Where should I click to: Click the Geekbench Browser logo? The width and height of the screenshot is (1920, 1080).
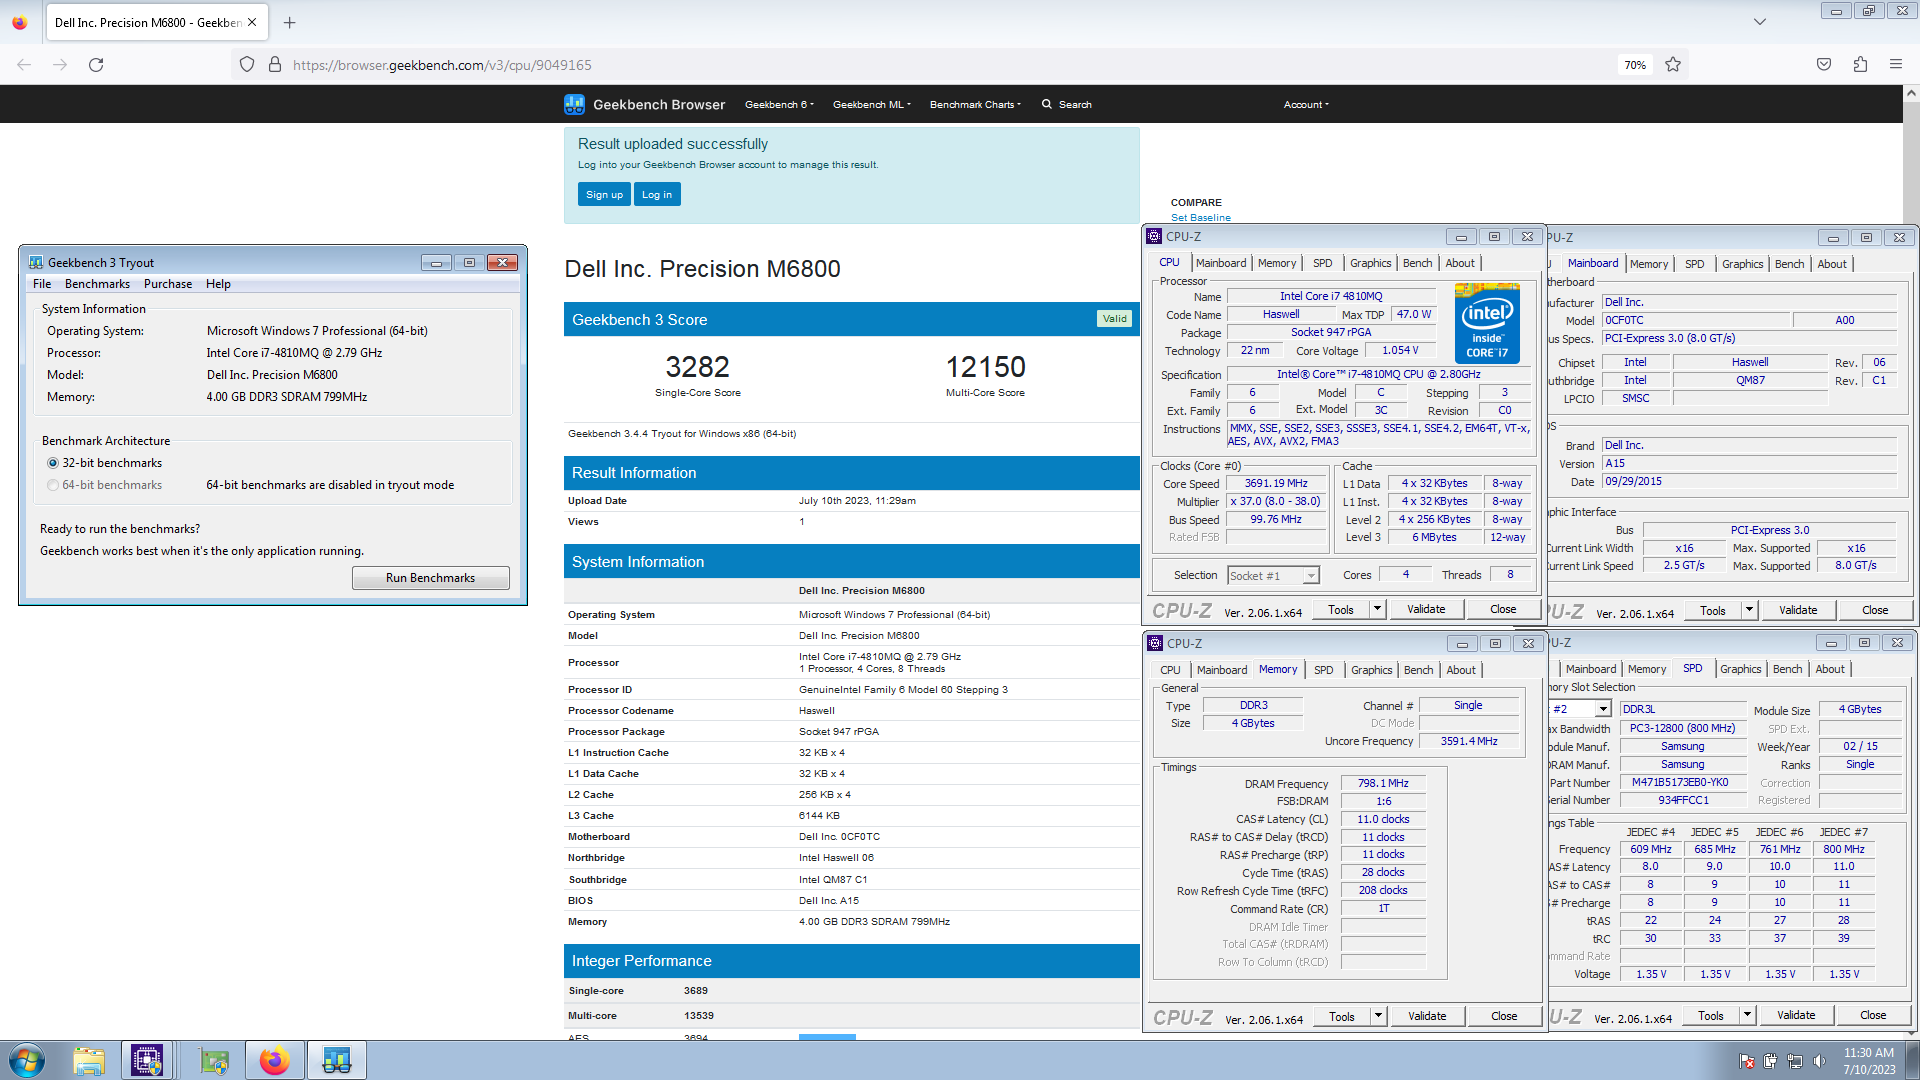pyautogui.click(x=645, y=104)
